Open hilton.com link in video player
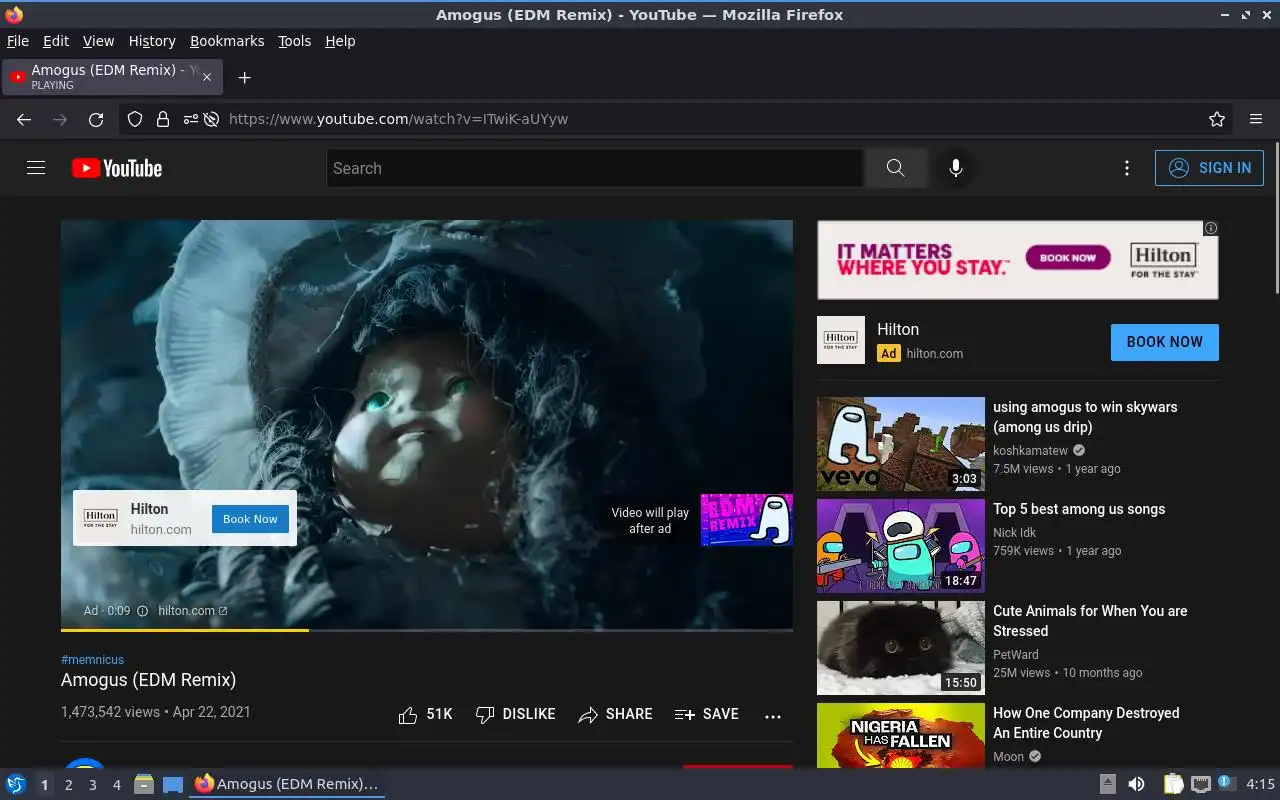The height and width of the screenshot is (800, 1280). pos(192,610)
